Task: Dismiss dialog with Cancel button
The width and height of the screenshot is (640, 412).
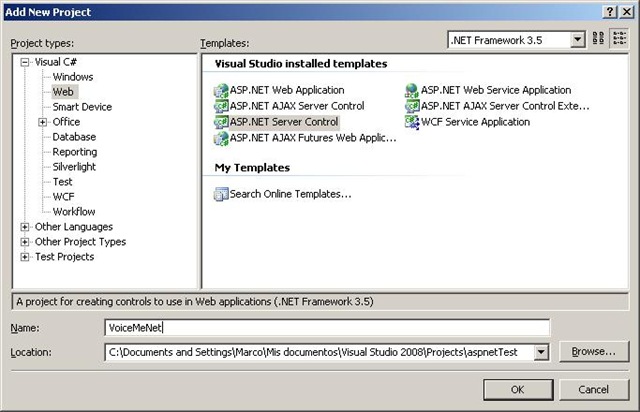Action: (593, 390)
